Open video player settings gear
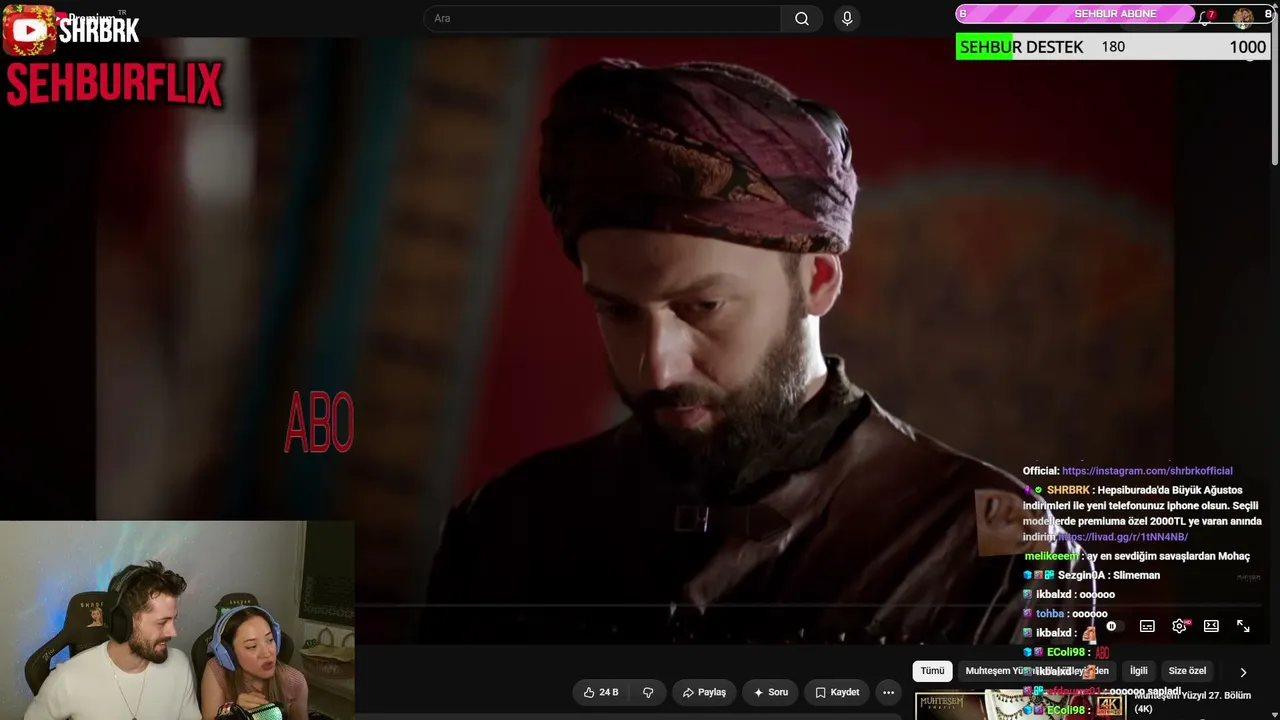Viewport: 1280px width, 720px height. click(1179, 627)
